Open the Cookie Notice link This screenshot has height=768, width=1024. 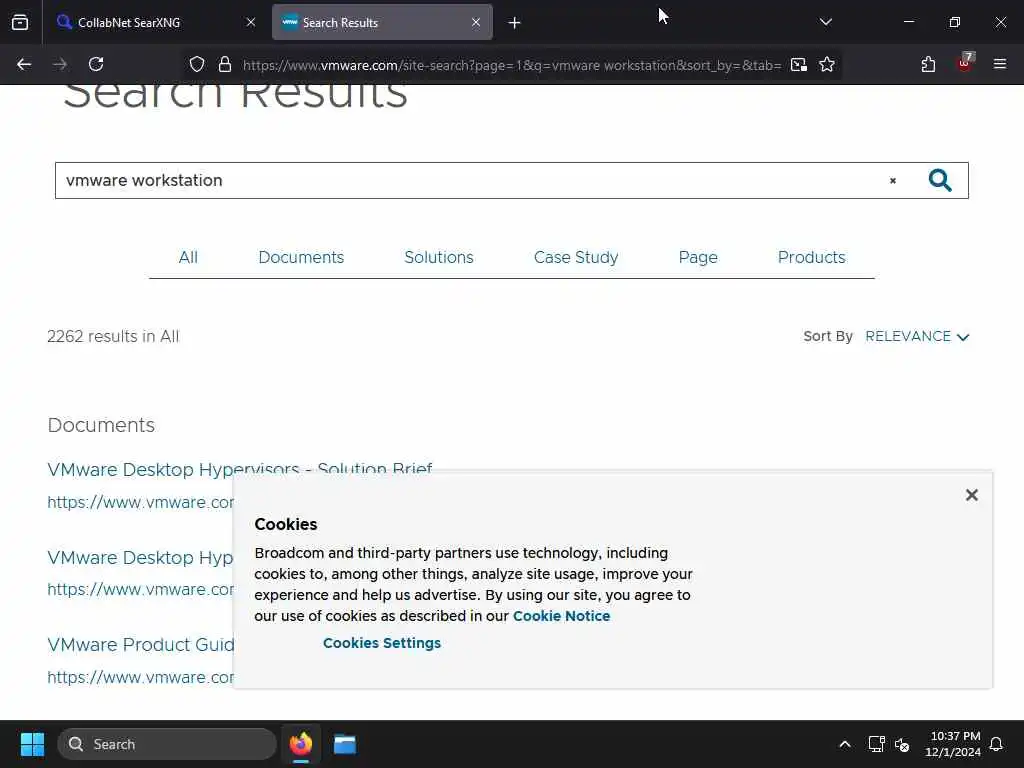pos(562,616)
